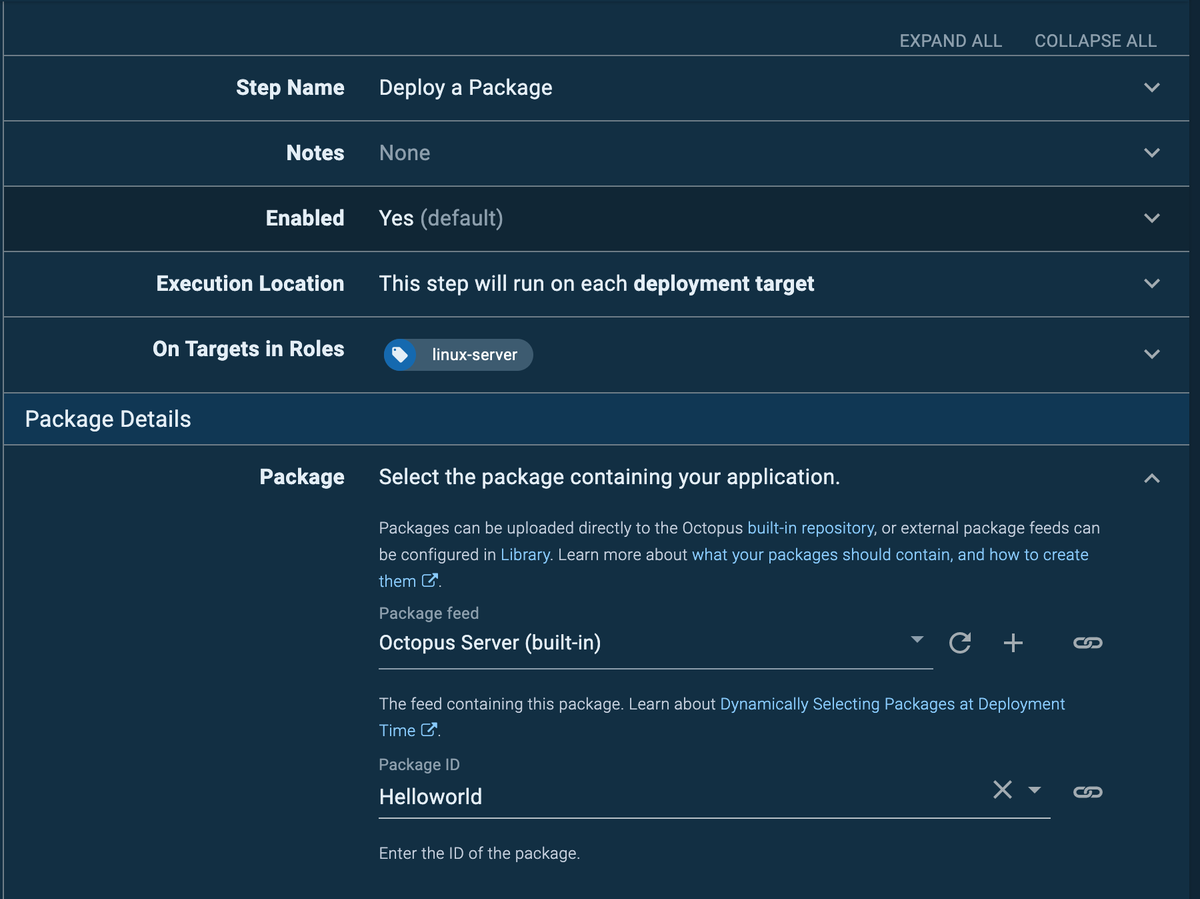
Task: Expand the Enabled section
Action: point(1152,218)
